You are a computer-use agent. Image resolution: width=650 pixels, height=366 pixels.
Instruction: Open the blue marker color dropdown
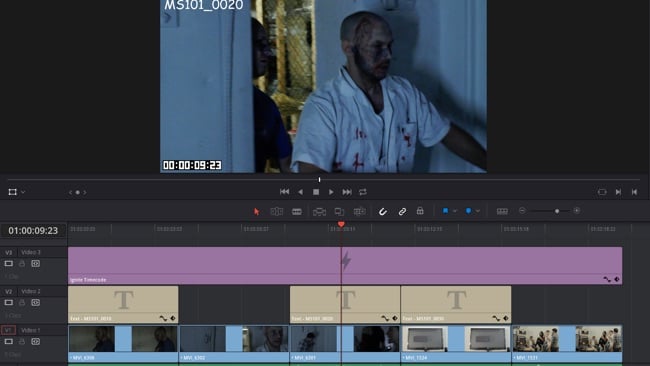pyautogui.click(x=478, y=211)
